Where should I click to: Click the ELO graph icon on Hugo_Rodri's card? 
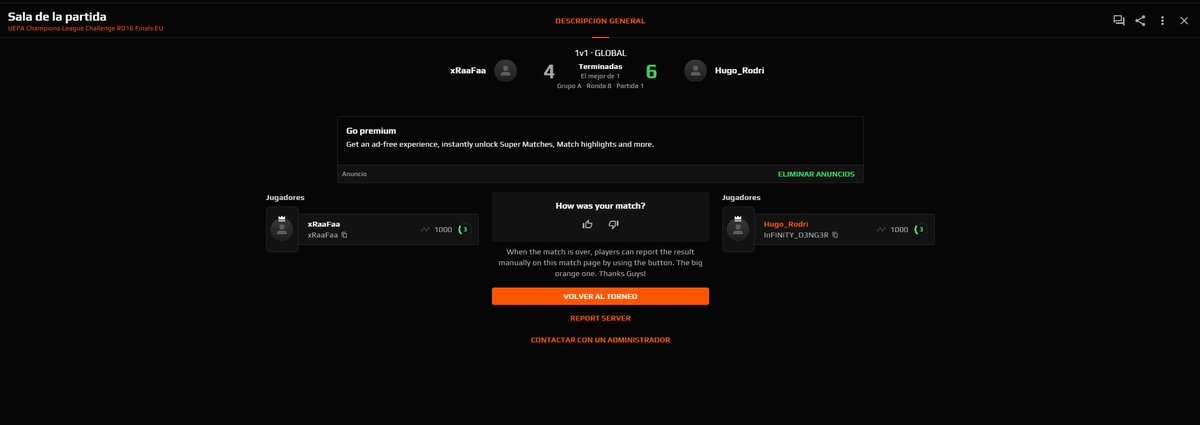tap(881, 230)
